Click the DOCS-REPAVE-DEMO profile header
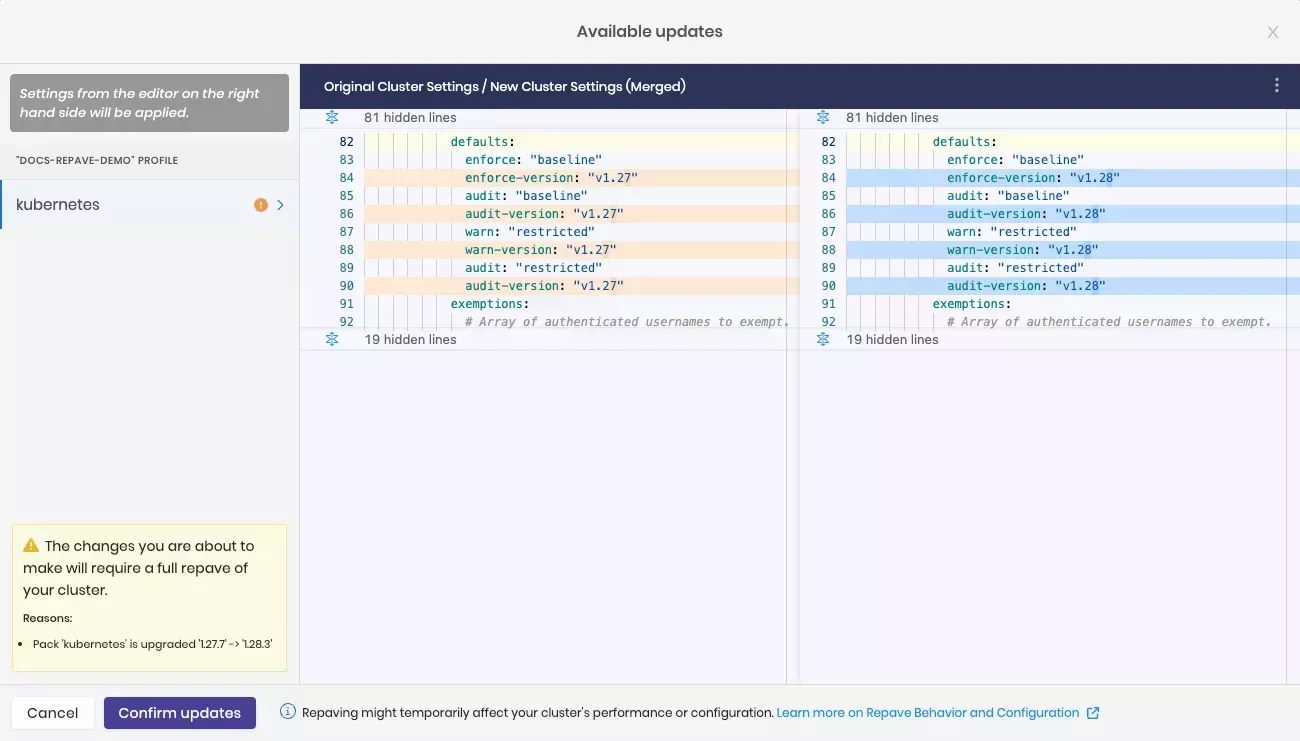Screen dimensions: 1300x741 pyautogui.click(x=97, y=160)
